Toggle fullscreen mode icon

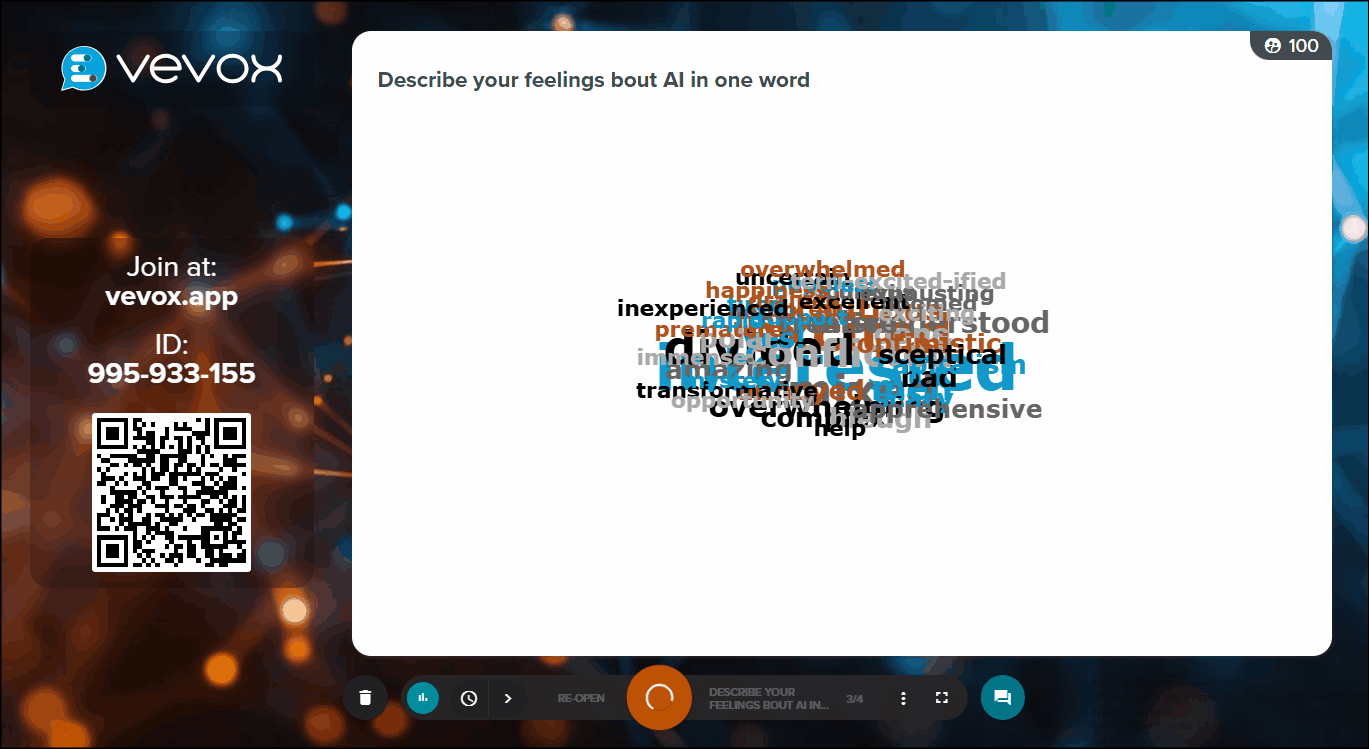point(941,698)
